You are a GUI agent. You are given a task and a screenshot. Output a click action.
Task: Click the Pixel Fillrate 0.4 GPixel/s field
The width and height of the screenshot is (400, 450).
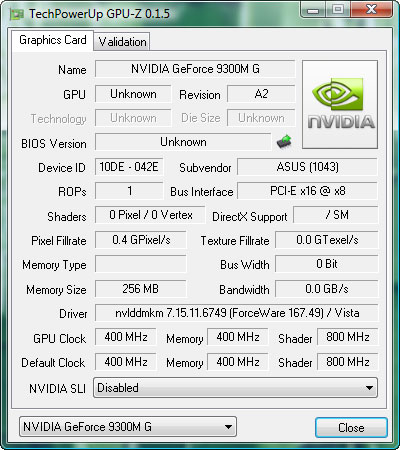(x=141, y=240)
